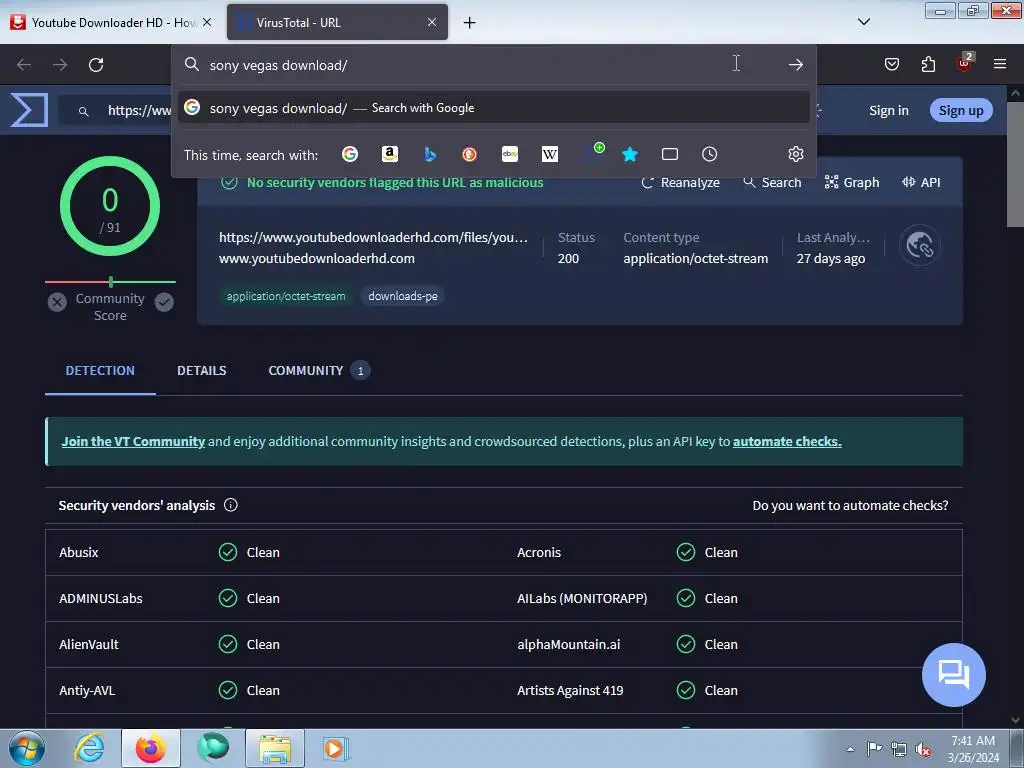1024x768 pixels.
Task: Click the info icon beside Security vendors' analysis
Action: tap(231, 505)
